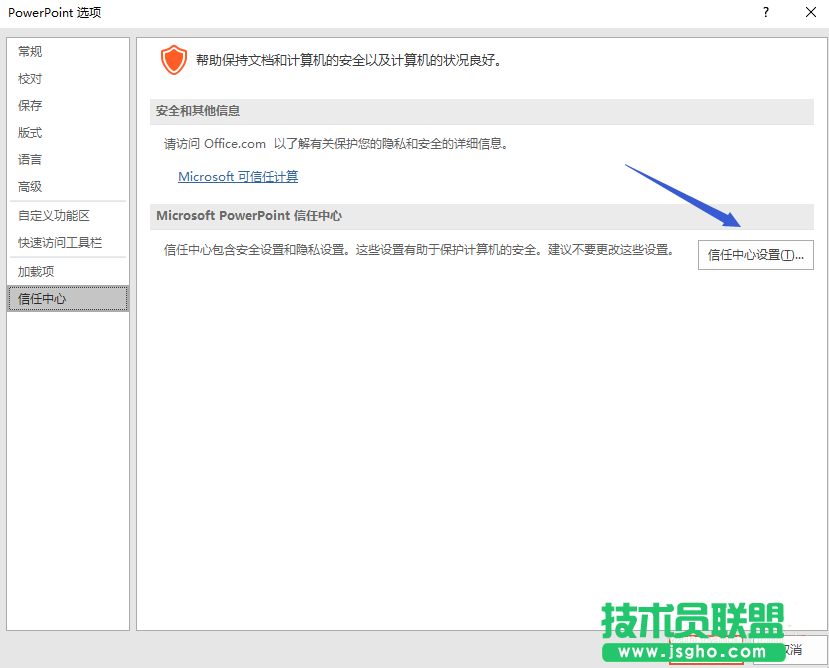Click the 帮助保持文档和计算机的安全 heading text

(348, 60)
